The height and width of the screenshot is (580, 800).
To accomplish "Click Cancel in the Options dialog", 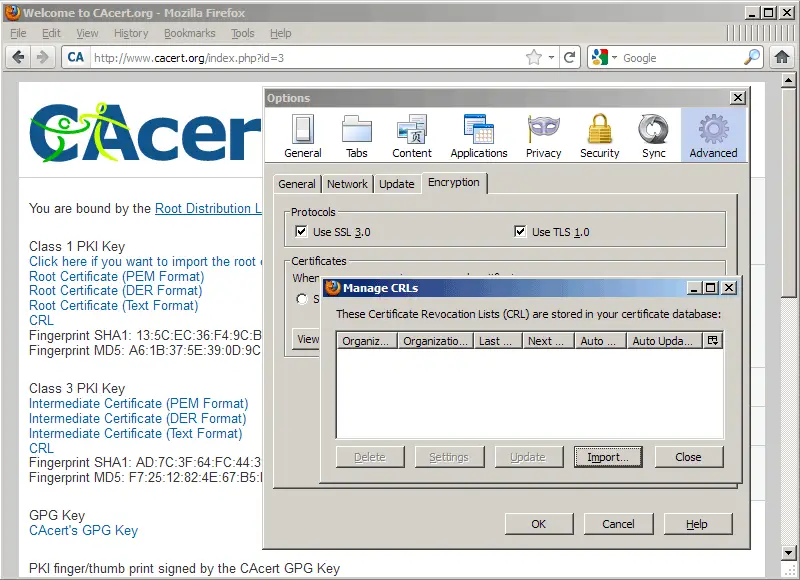I will [618, 524].
